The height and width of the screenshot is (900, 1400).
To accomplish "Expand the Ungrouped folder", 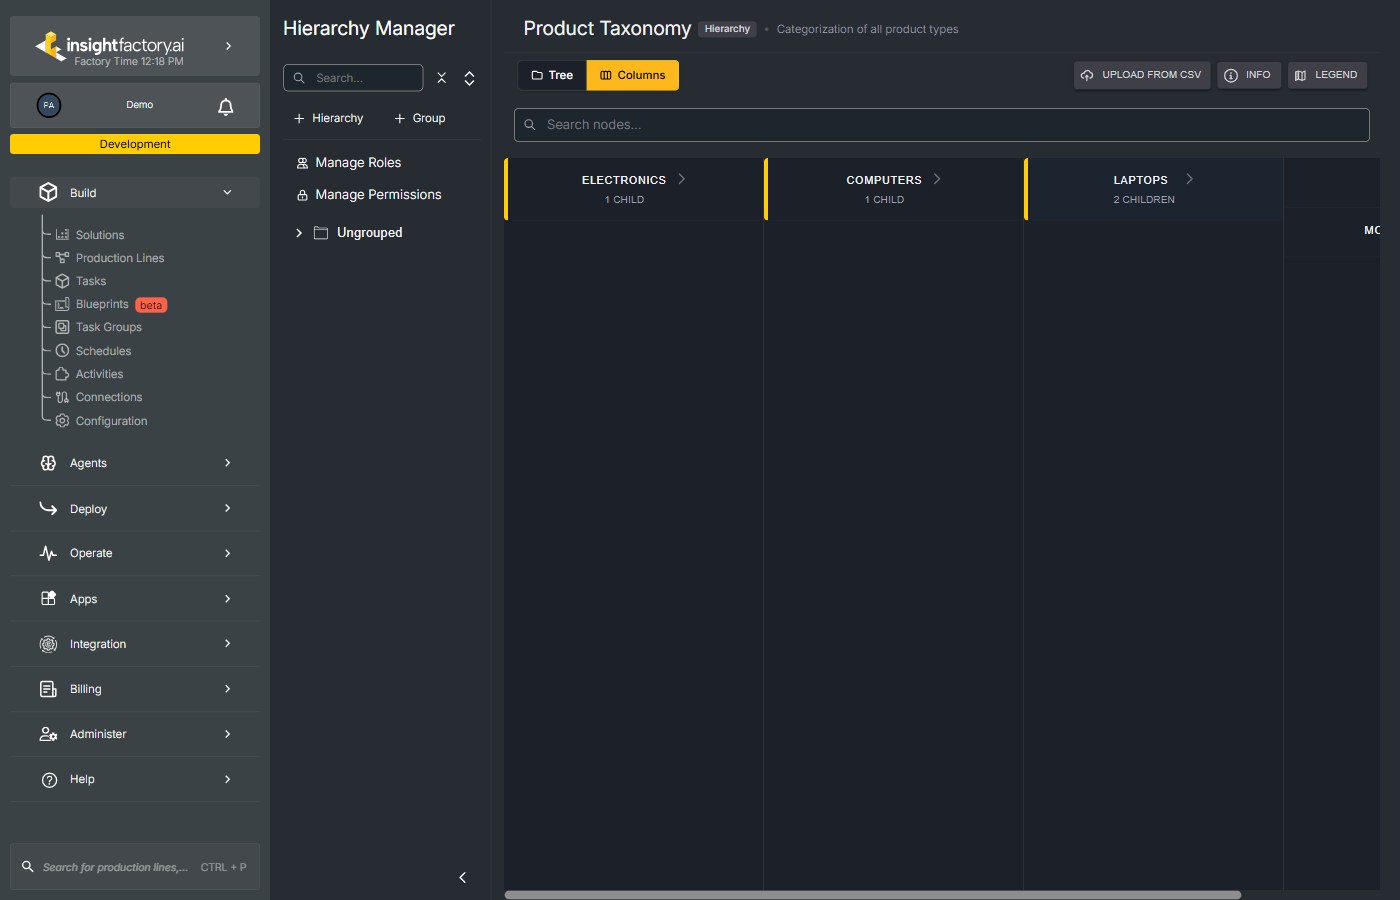I will (299, 233).
